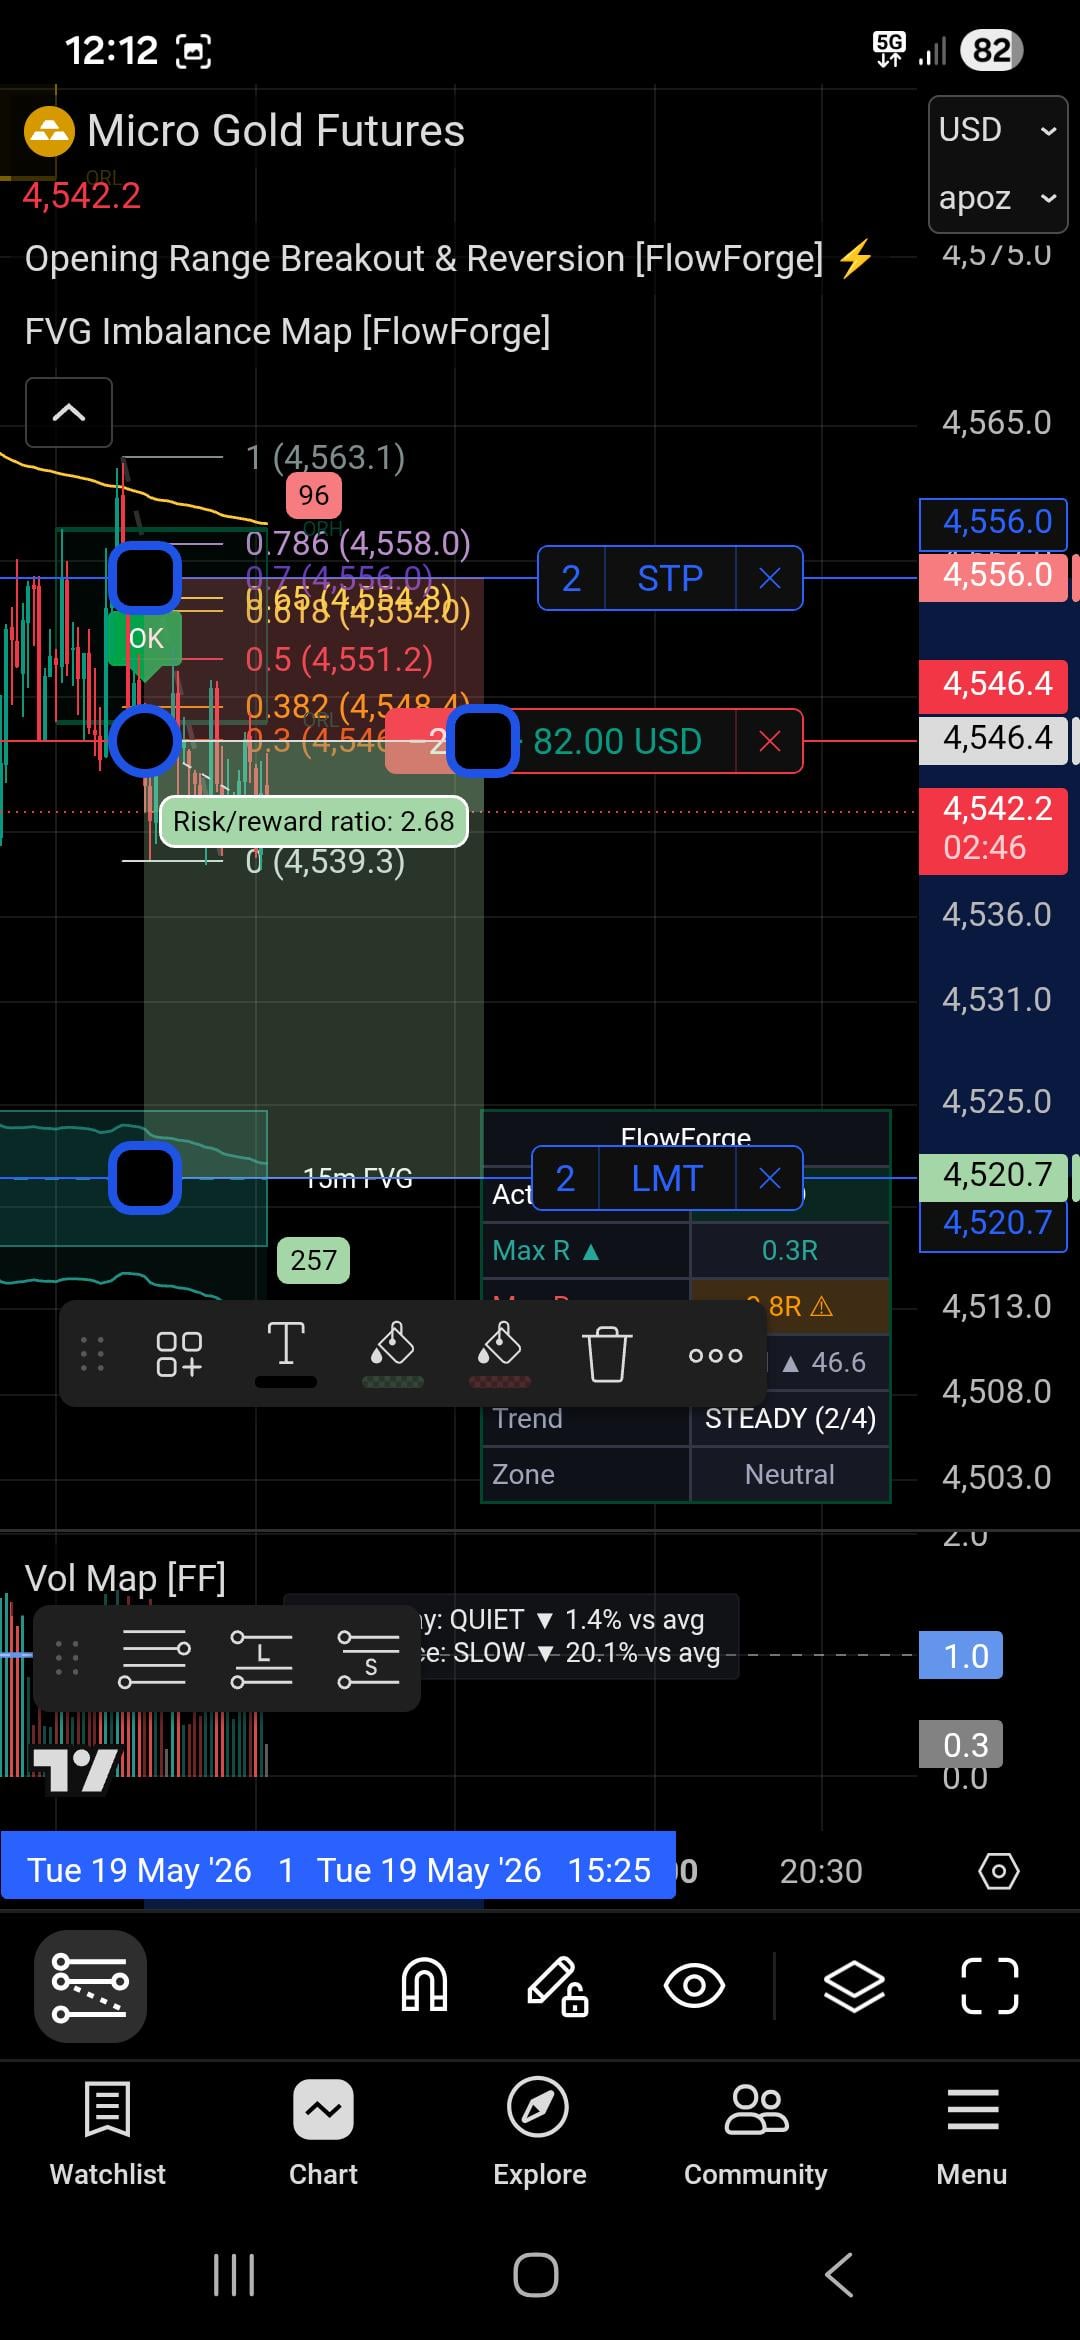The width and height of the screenshot is (1080, 2340).
Task: Collapse the indicator legend chevron
Action: click(x=69, y=412)
